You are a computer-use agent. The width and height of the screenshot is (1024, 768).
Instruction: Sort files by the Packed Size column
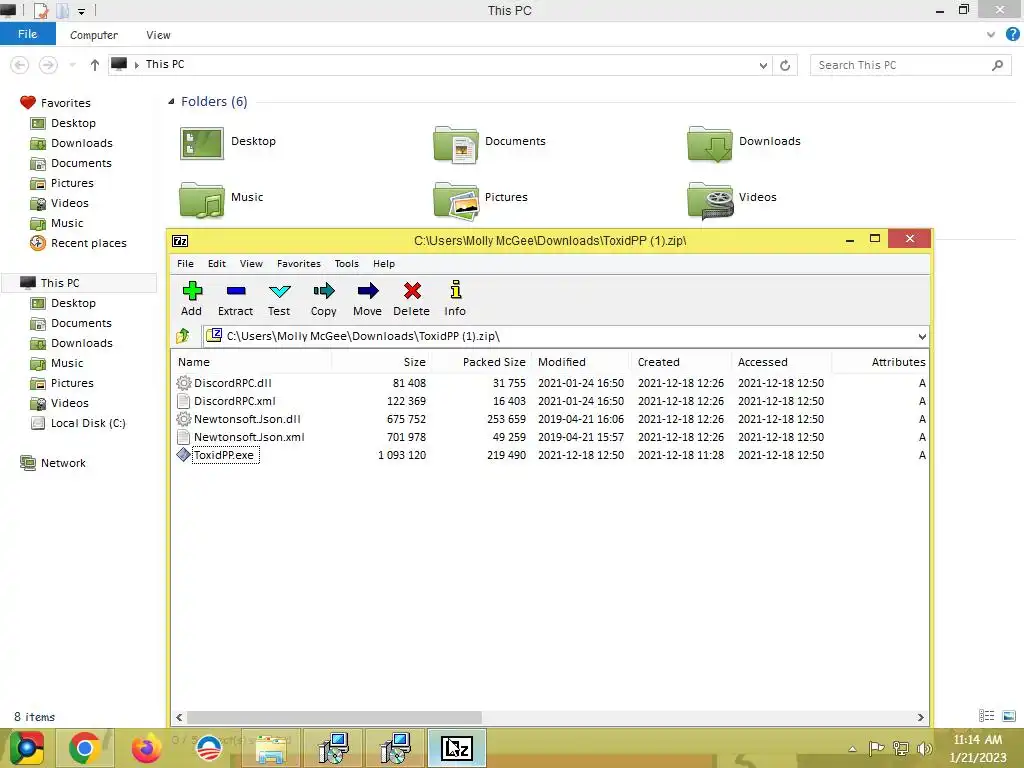click(x=482, y=362)
